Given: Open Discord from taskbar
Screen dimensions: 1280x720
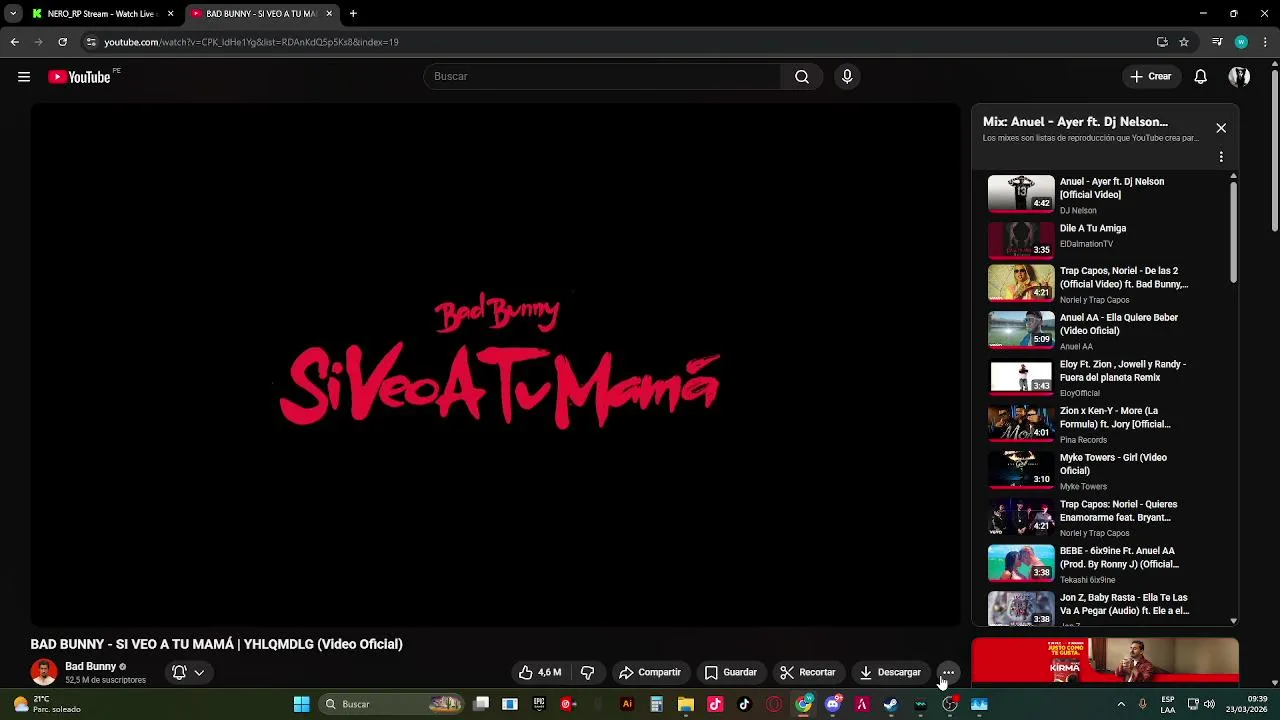Looking at the screenshot, I should point(832,704).
